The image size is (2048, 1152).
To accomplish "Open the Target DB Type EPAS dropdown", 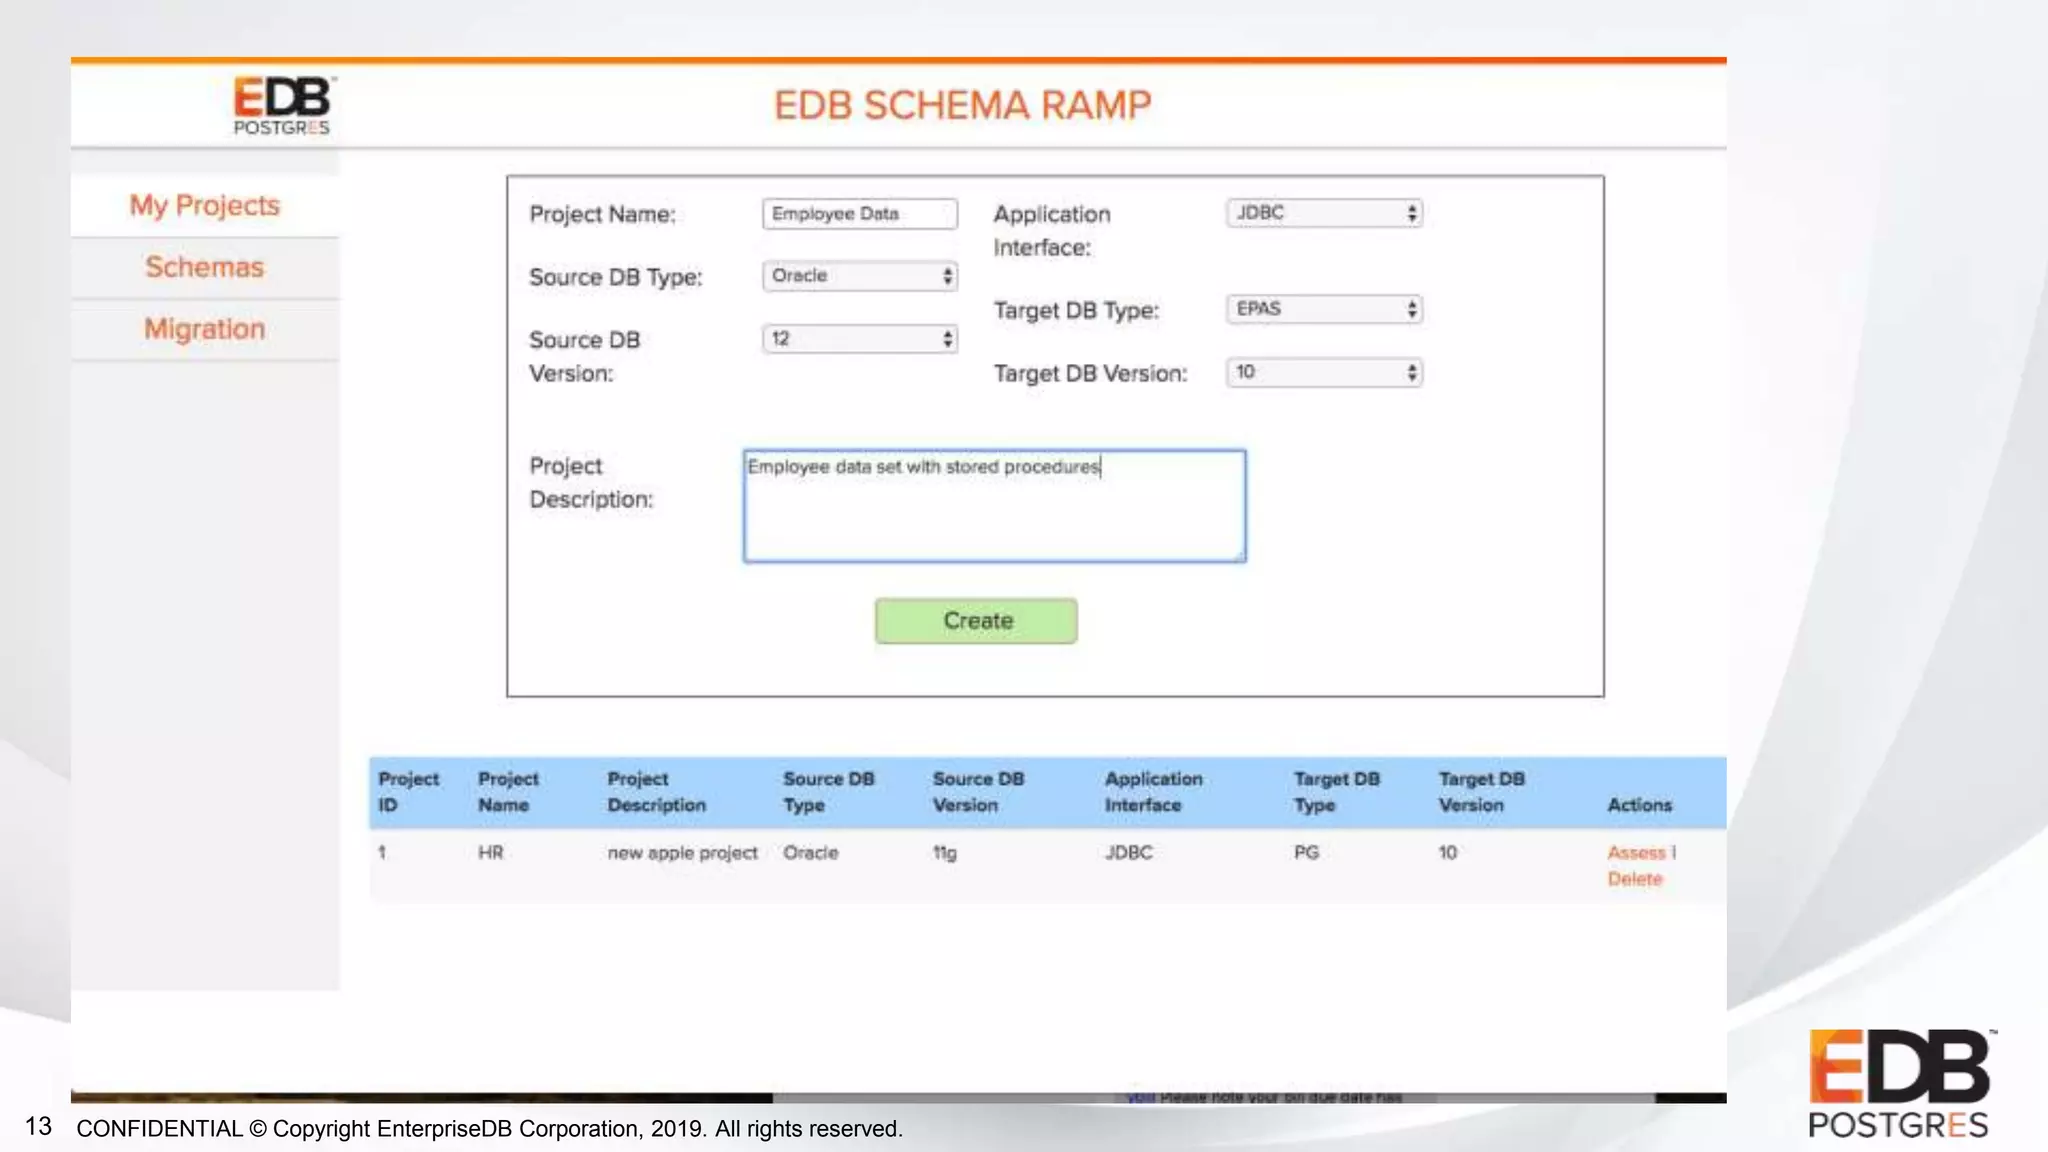I will [1324, 309].
